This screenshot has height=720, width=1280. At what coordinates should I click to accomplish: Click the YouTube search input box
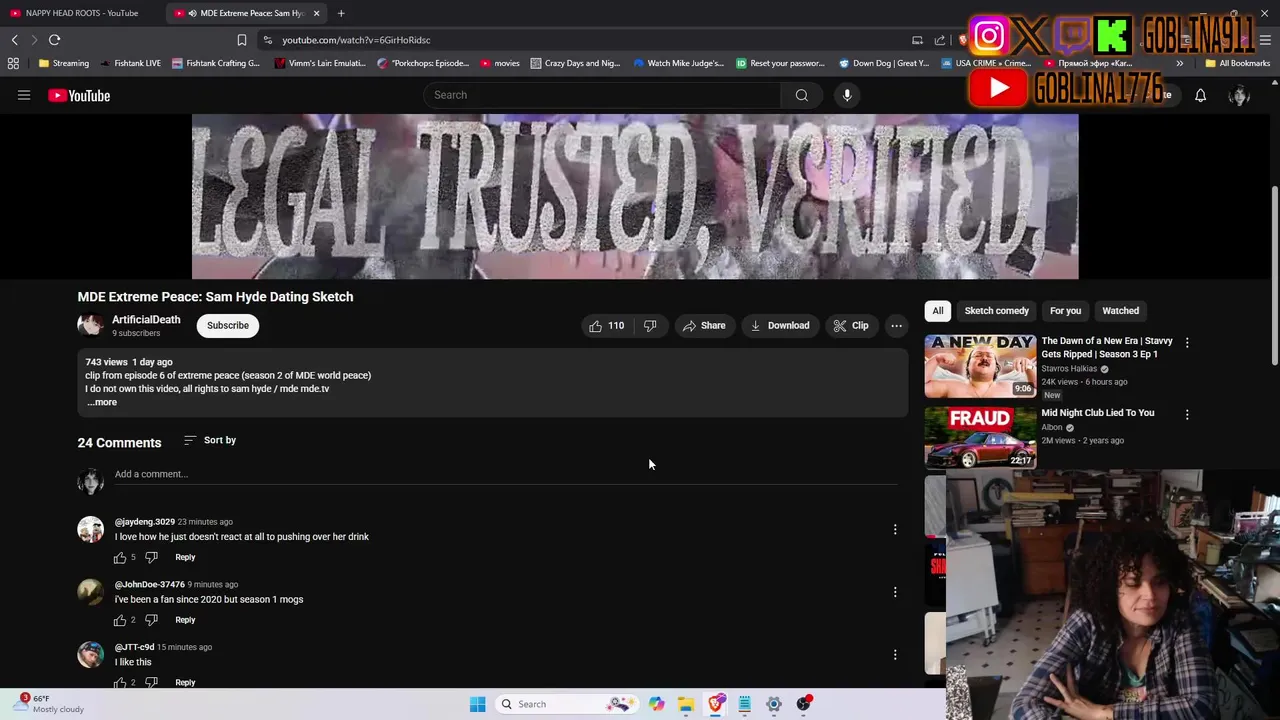tap(603, 95)
